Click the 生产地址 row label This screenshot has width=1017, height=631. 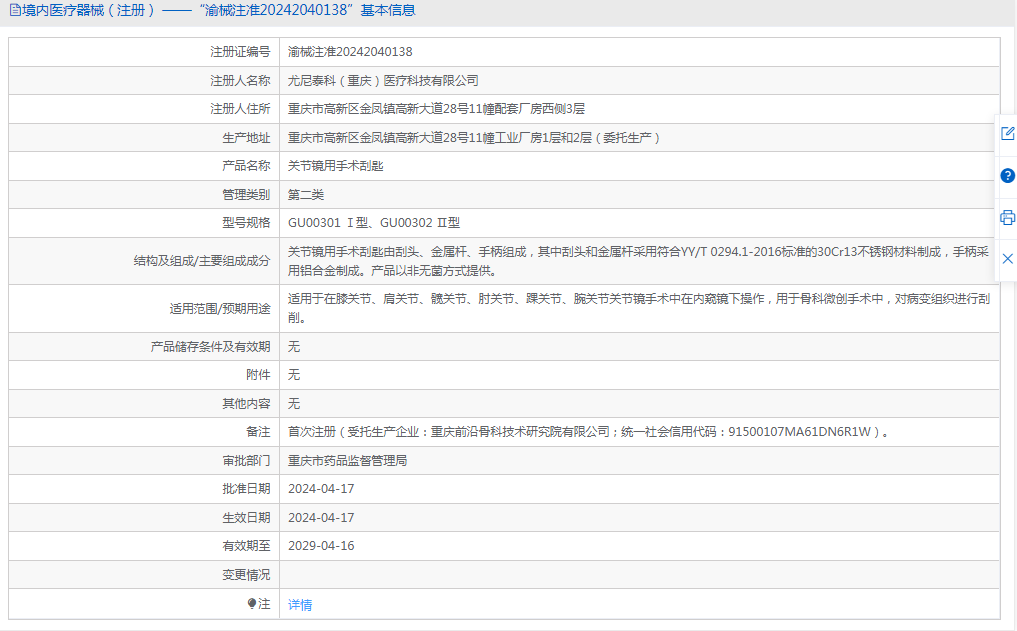tap(246, 137)
